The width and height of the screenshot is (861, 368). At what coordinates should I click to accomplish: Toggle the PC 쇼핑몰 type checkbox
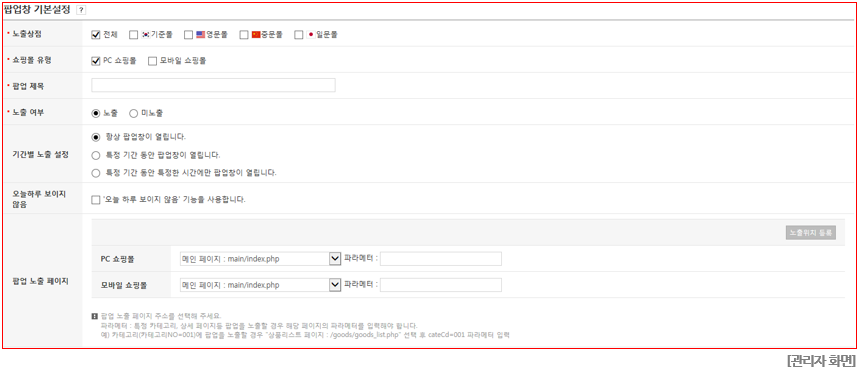point(96,61)
